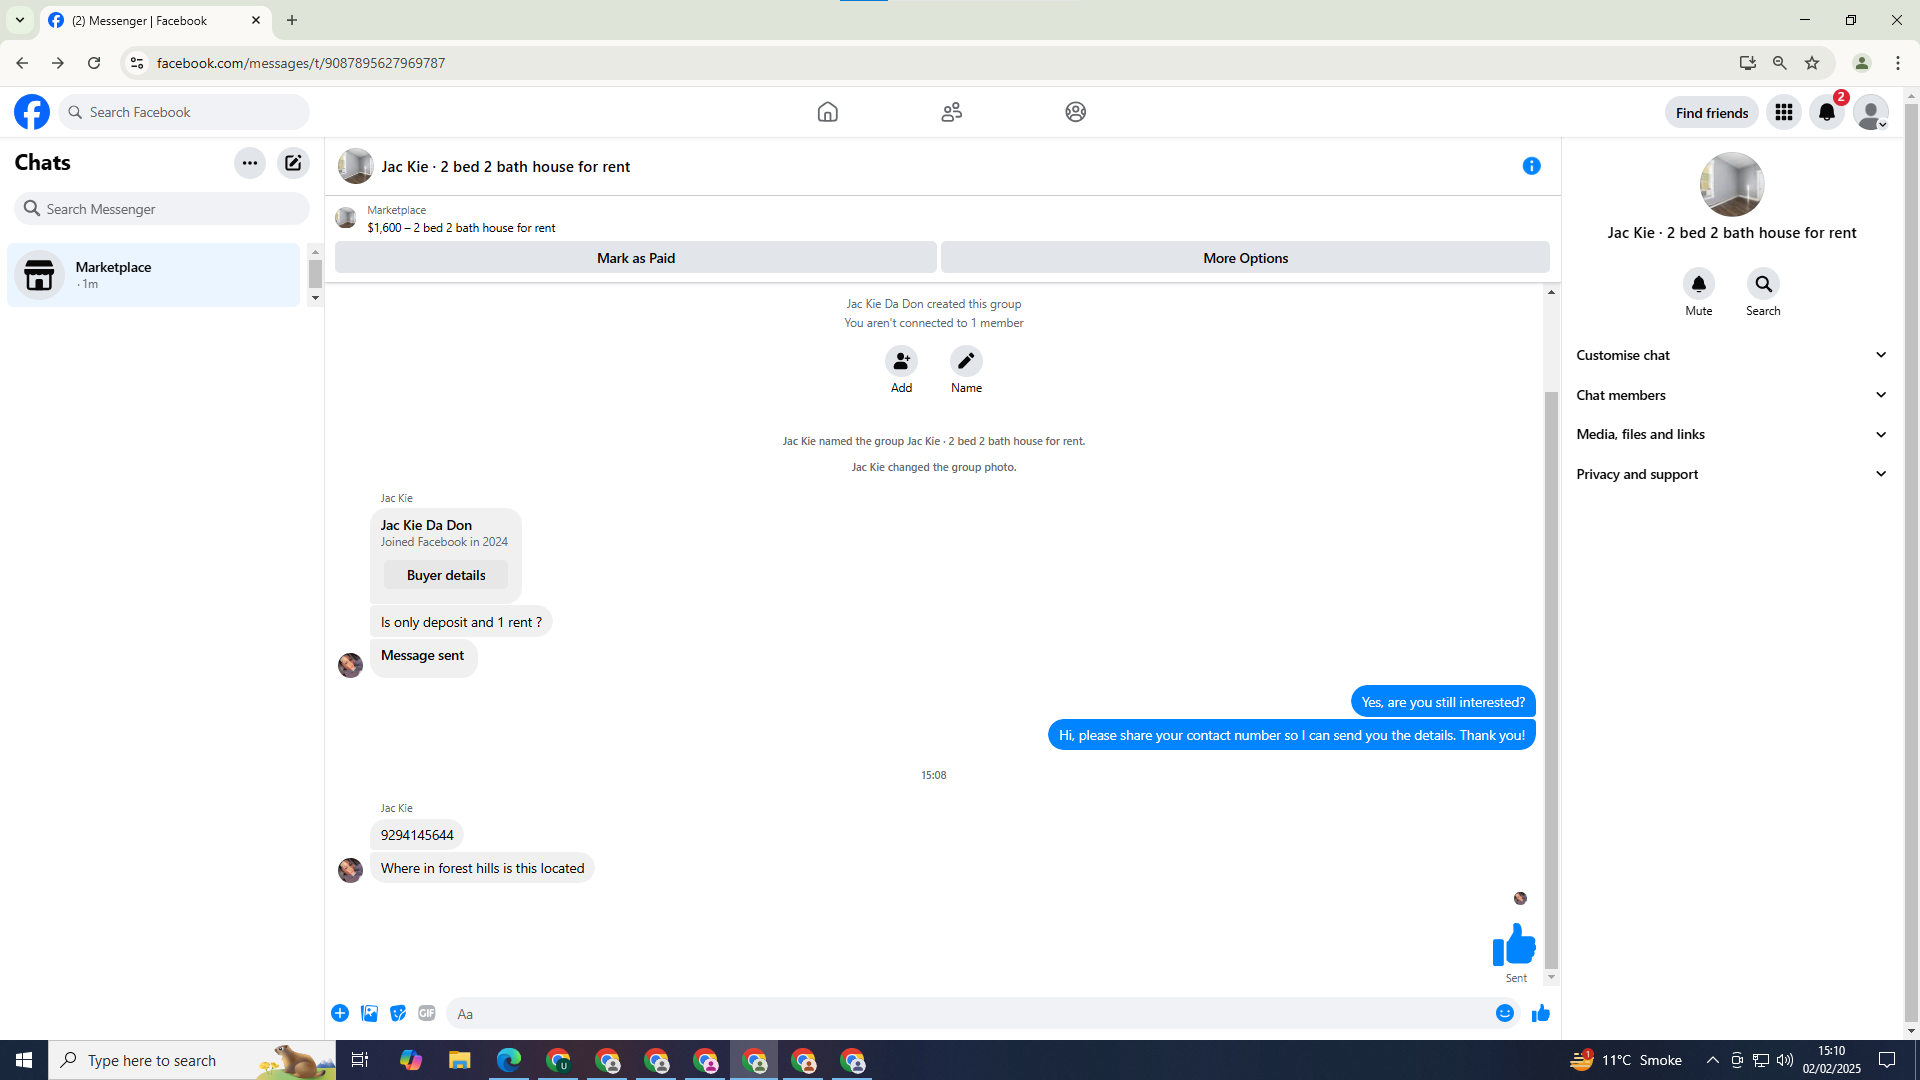The width and height of the screenshot is (1920, 1080).
Task: Go to Facebook Home tab
Action: (827, 112)
